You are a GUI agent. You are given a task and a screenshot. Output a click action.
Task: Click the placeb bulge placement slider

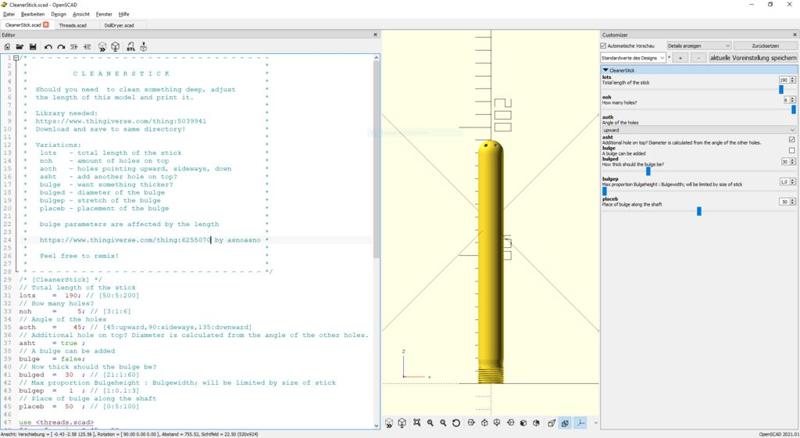(698, 211)
